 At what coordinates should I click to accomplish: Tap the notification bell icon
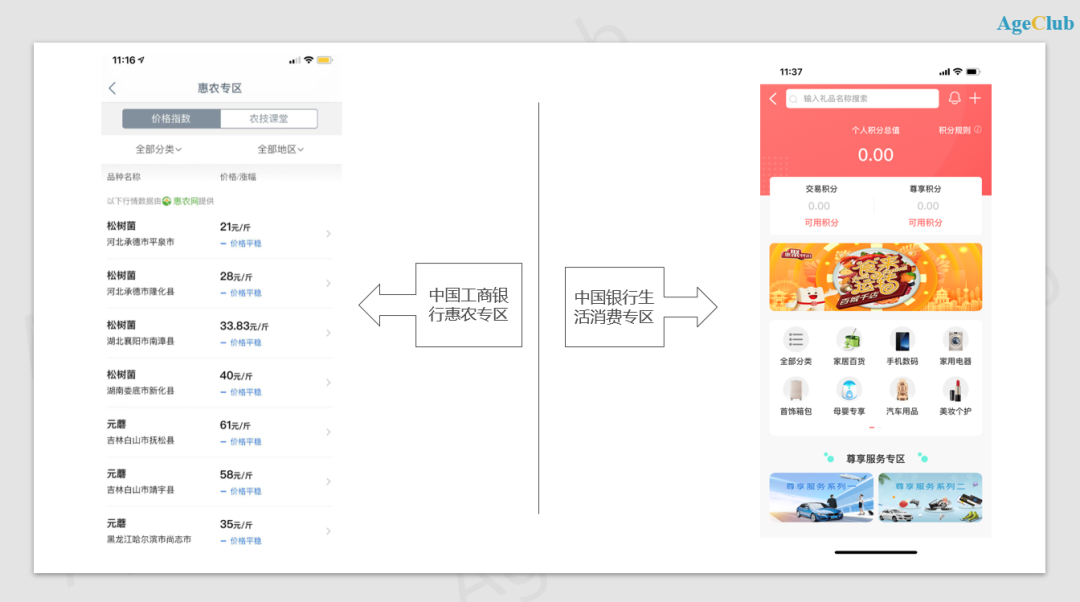[954, 98]
